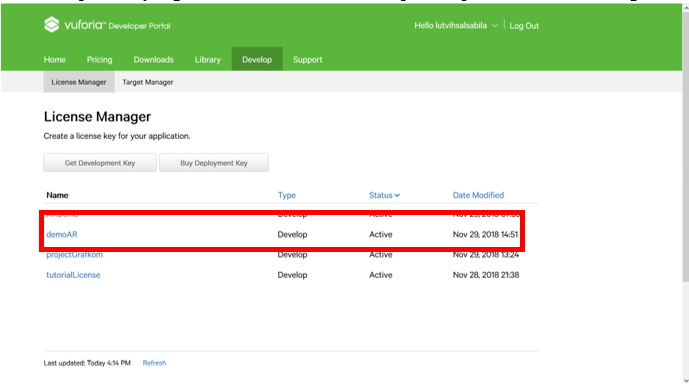Viewport: 689px width, 389px height.
Task: Sort by the Date Modified column header
Action: click(478, 195)
